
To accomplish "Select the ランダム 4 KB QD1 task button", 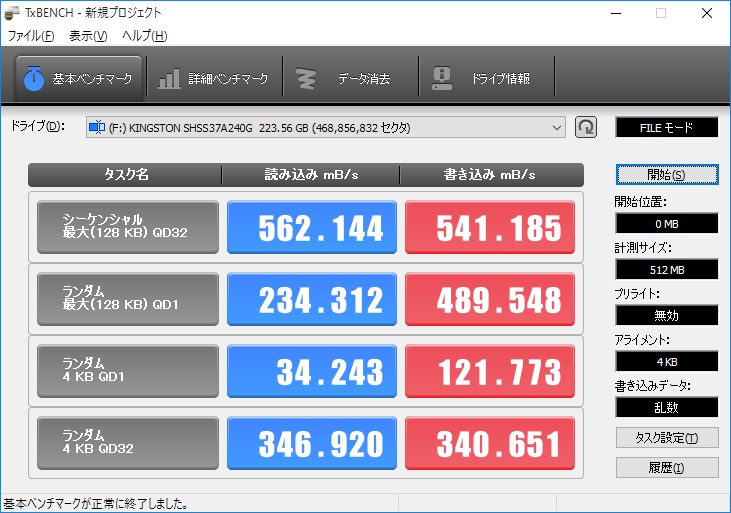I will 128,371.
